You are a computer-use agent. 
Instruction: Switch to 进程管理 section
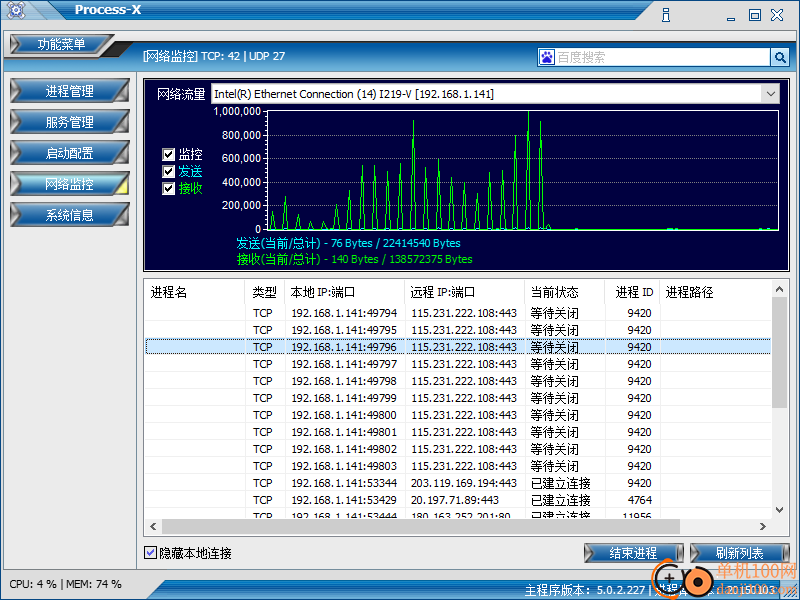click(69, 91)
